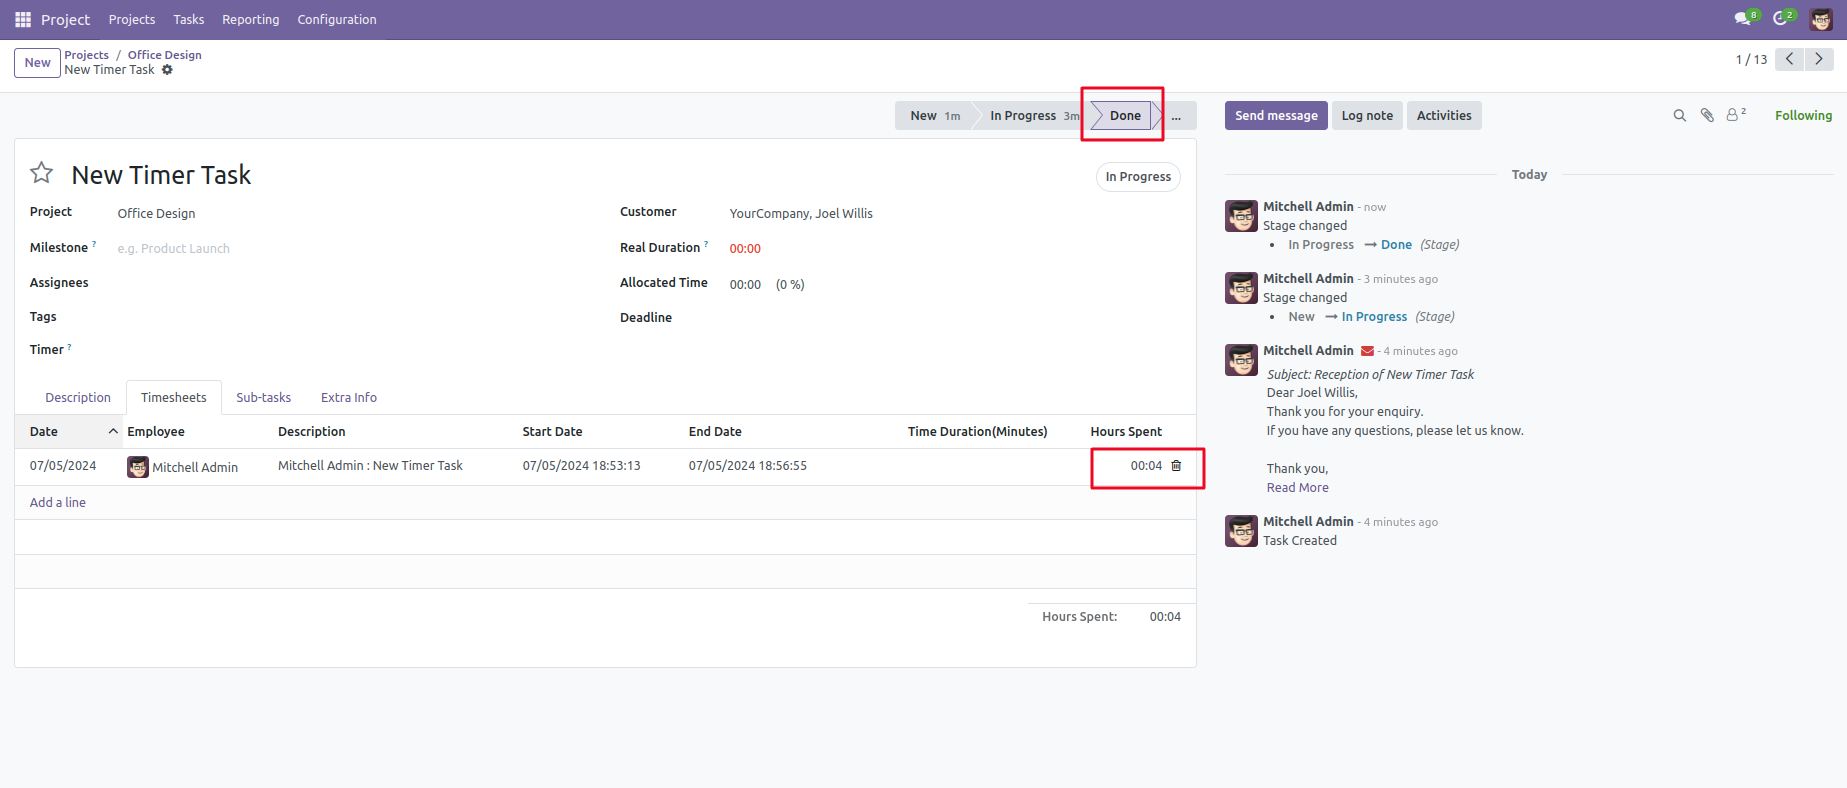Open the Reporting menu
This screenshot has width=1847, height=788.
click(251, 20)
